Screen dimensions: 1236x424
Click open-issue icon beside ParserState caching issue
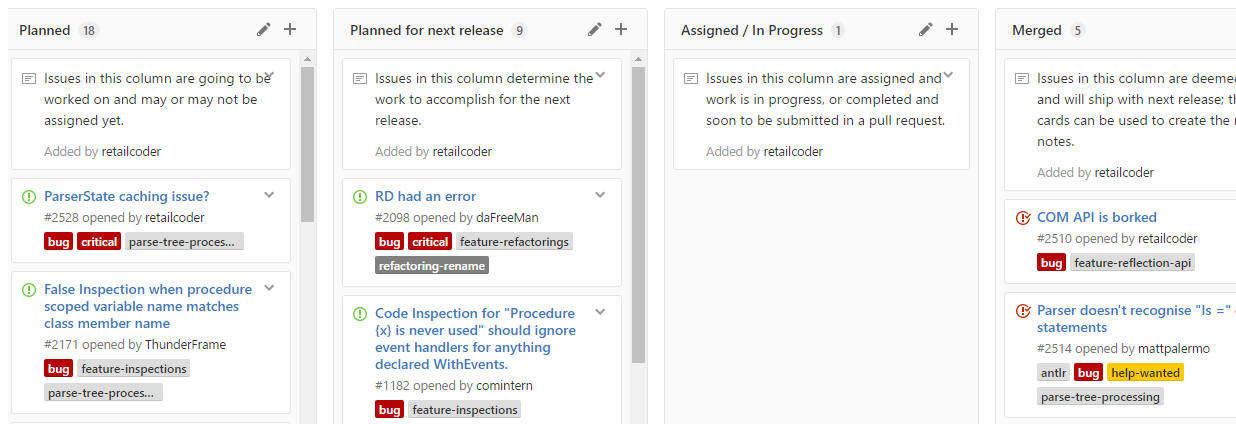29,197
